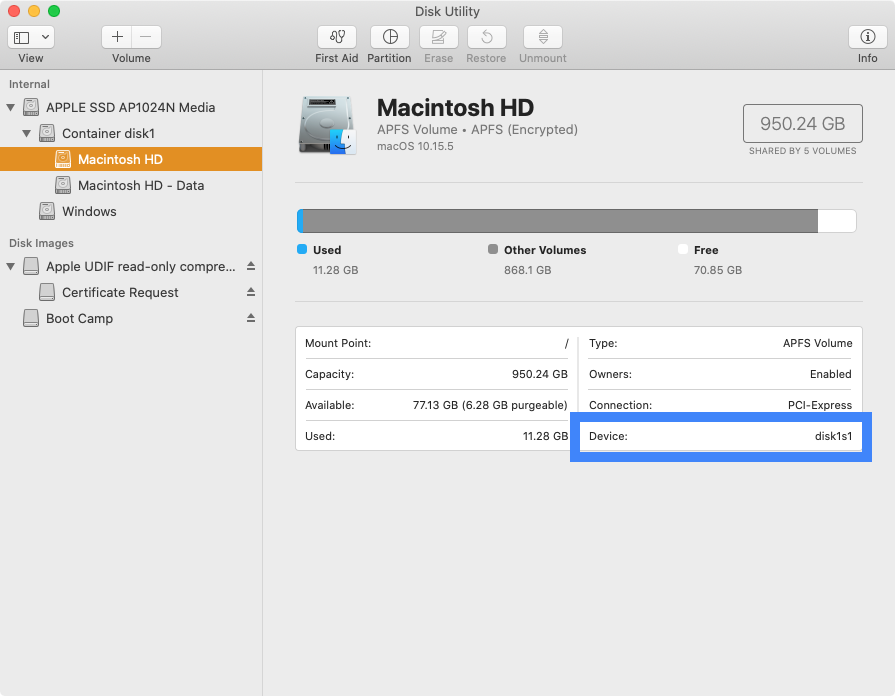Click the 70.85 GB free value

pyautogui.click(x=717, y=270)
